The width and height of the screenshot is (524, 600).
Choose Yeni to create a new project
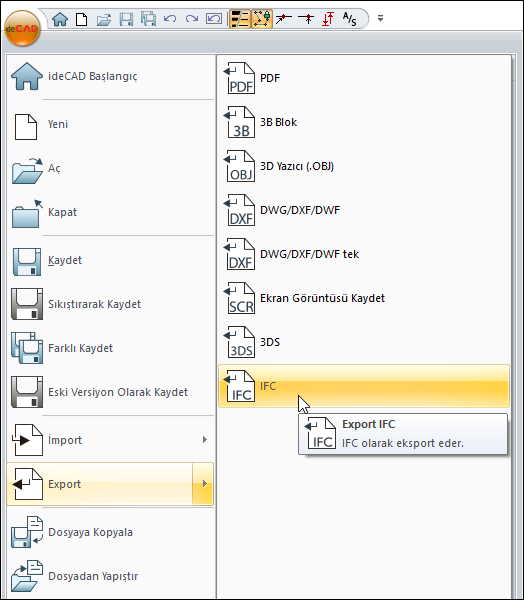110,124
